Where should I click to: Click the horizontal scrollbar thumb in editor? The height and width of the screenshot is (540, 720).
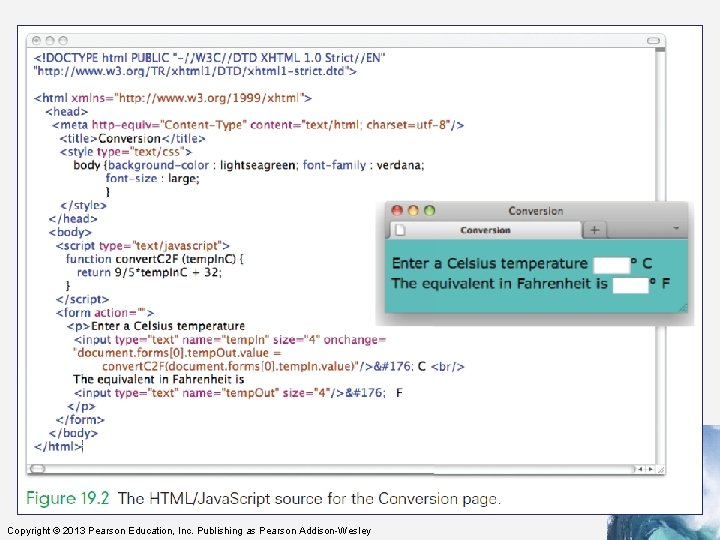[37, 469]
